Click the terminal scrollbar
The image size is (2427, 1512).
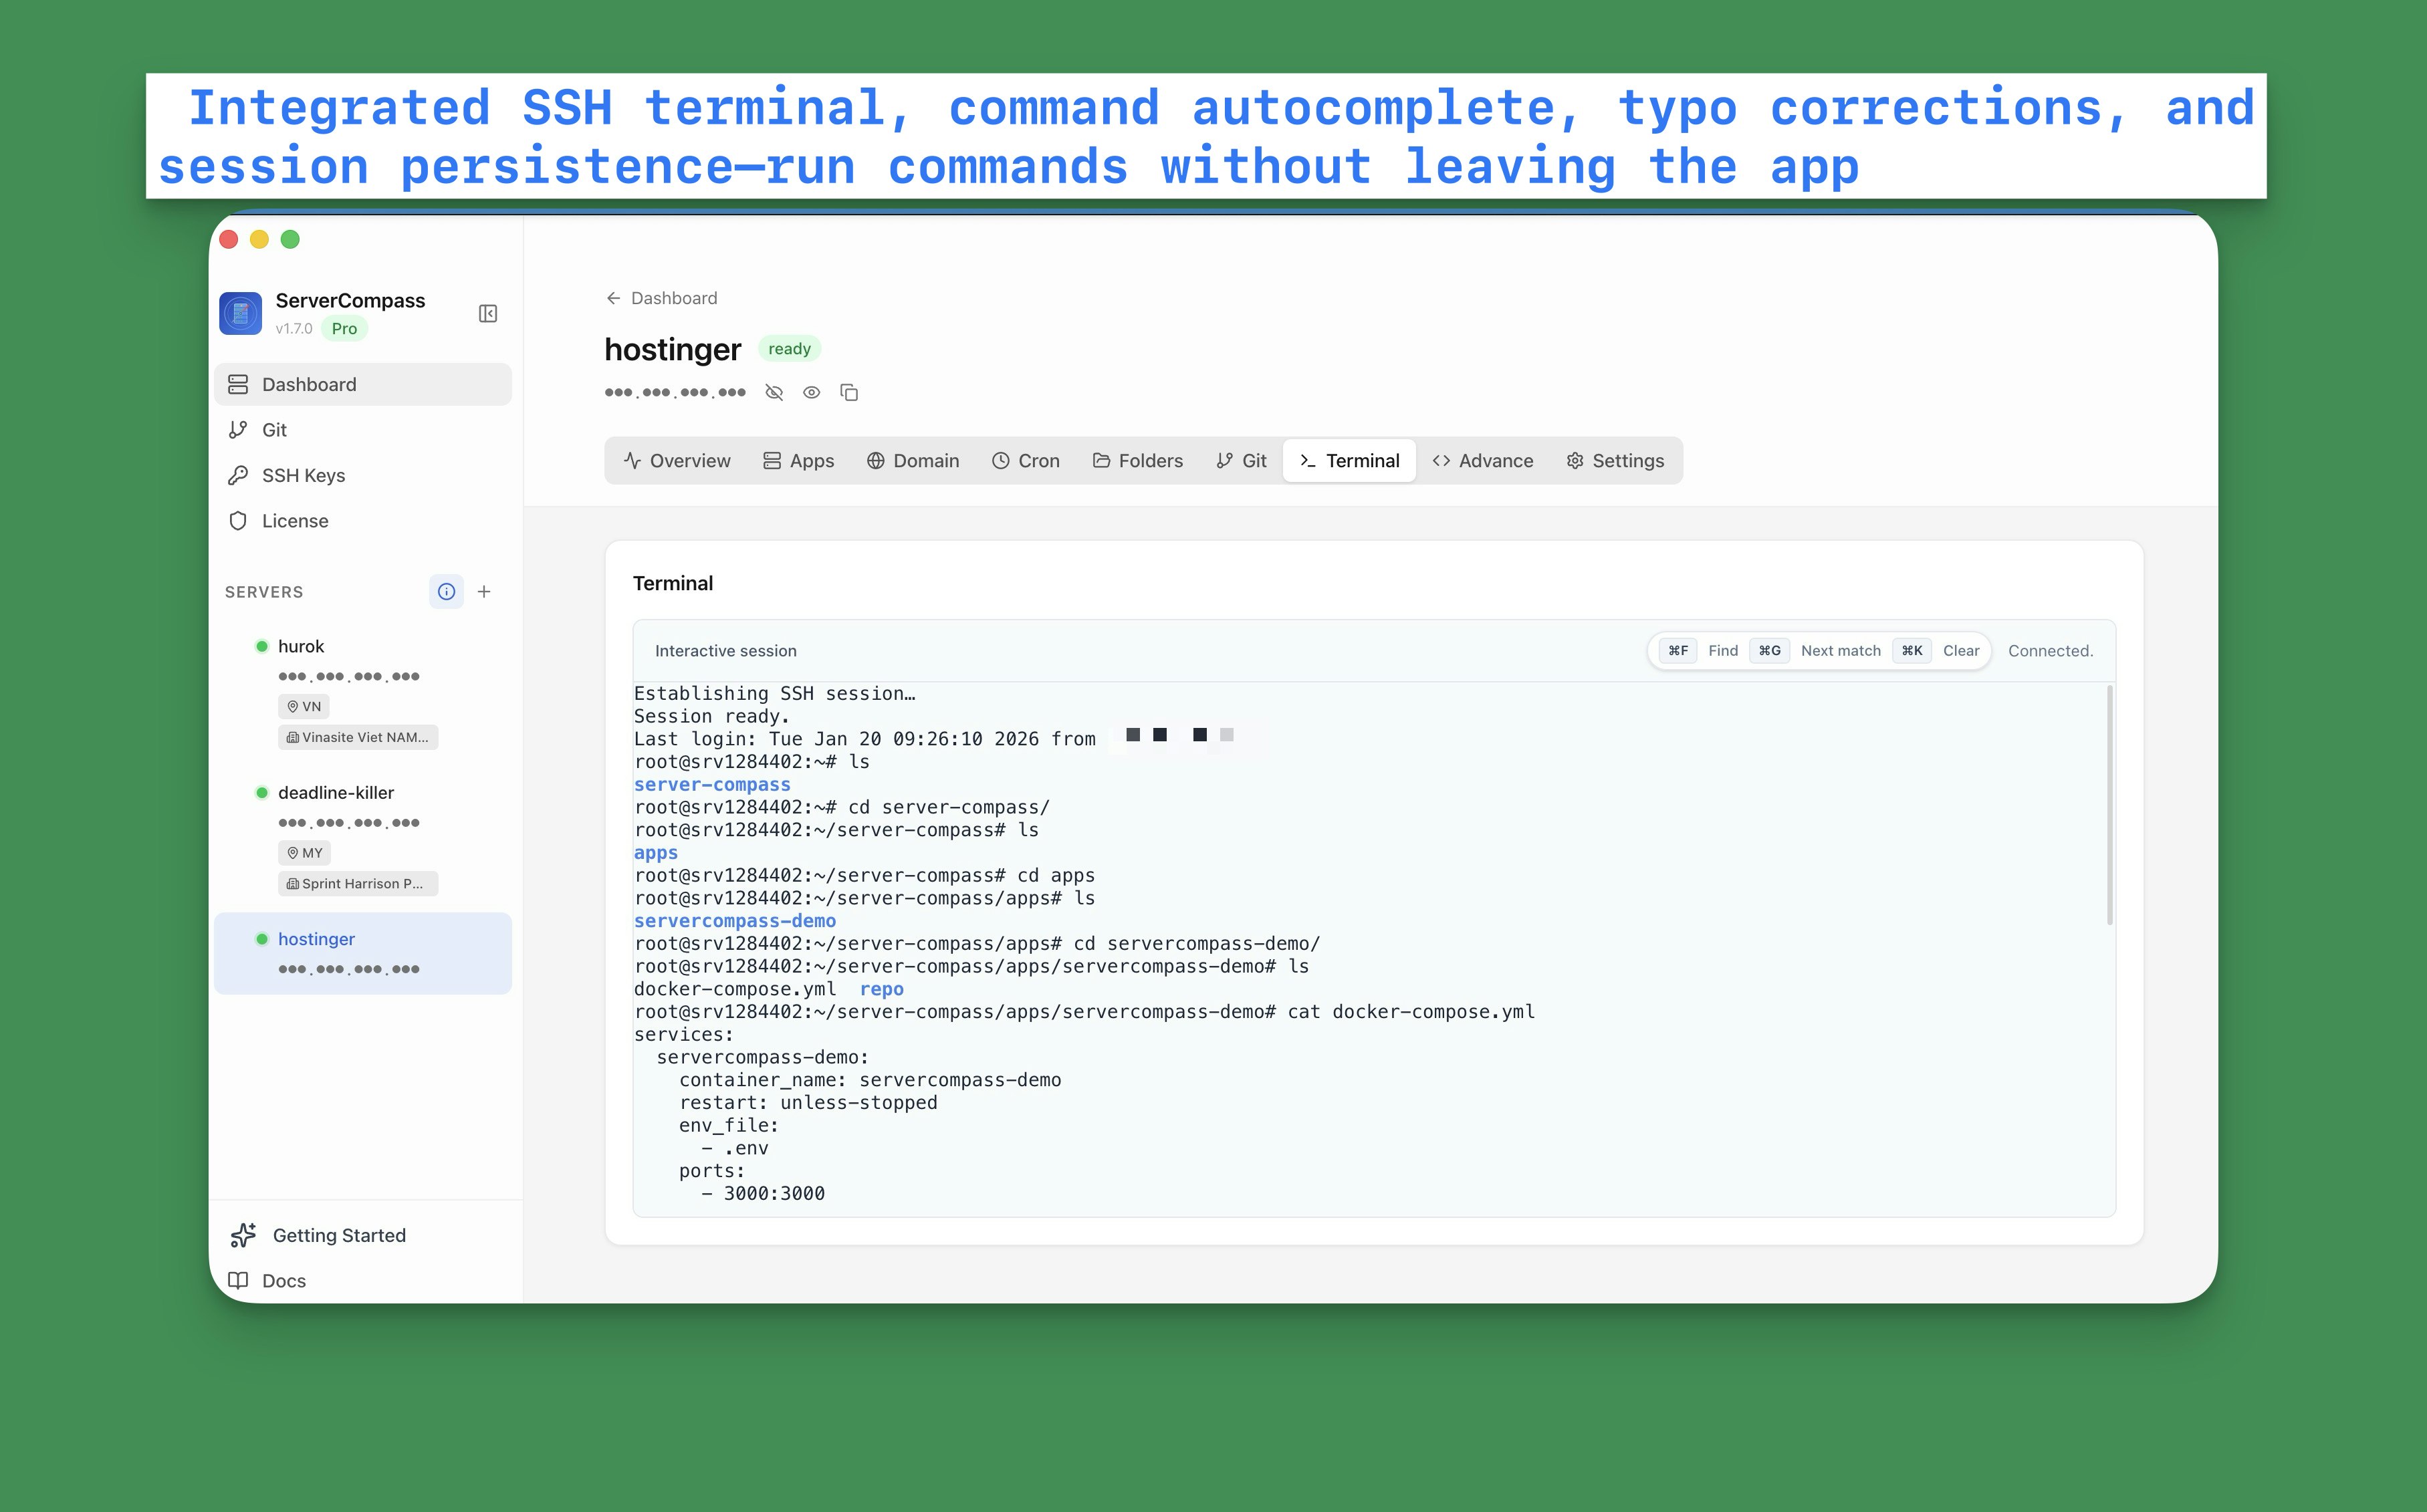[x=2110, y=805]
